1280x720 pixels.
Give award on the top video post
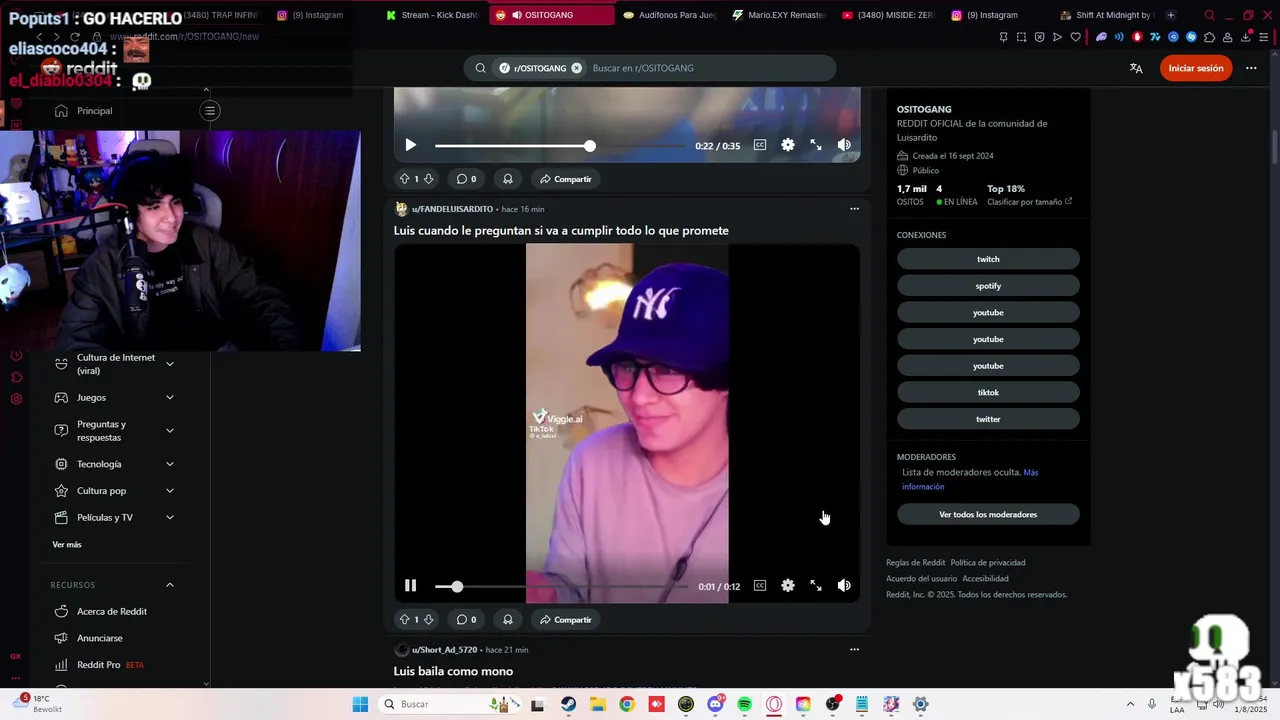[508, 179]
